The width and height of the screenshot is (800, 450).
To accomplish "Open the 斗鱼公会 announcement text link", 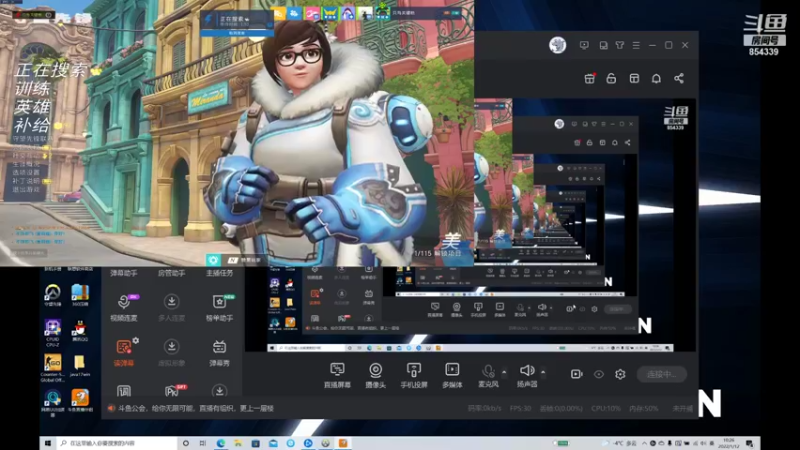I will (196, 408).
